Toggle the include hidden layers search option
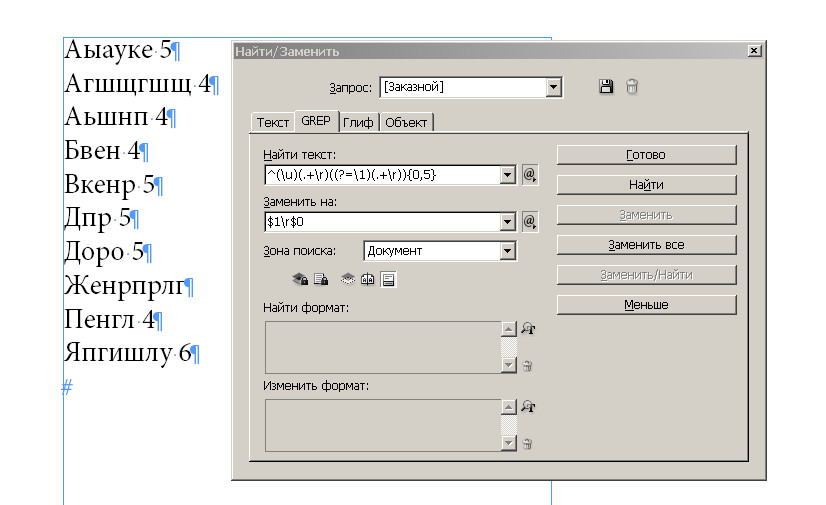The width and height of the screenshot is (826, 505). point(348,279)
